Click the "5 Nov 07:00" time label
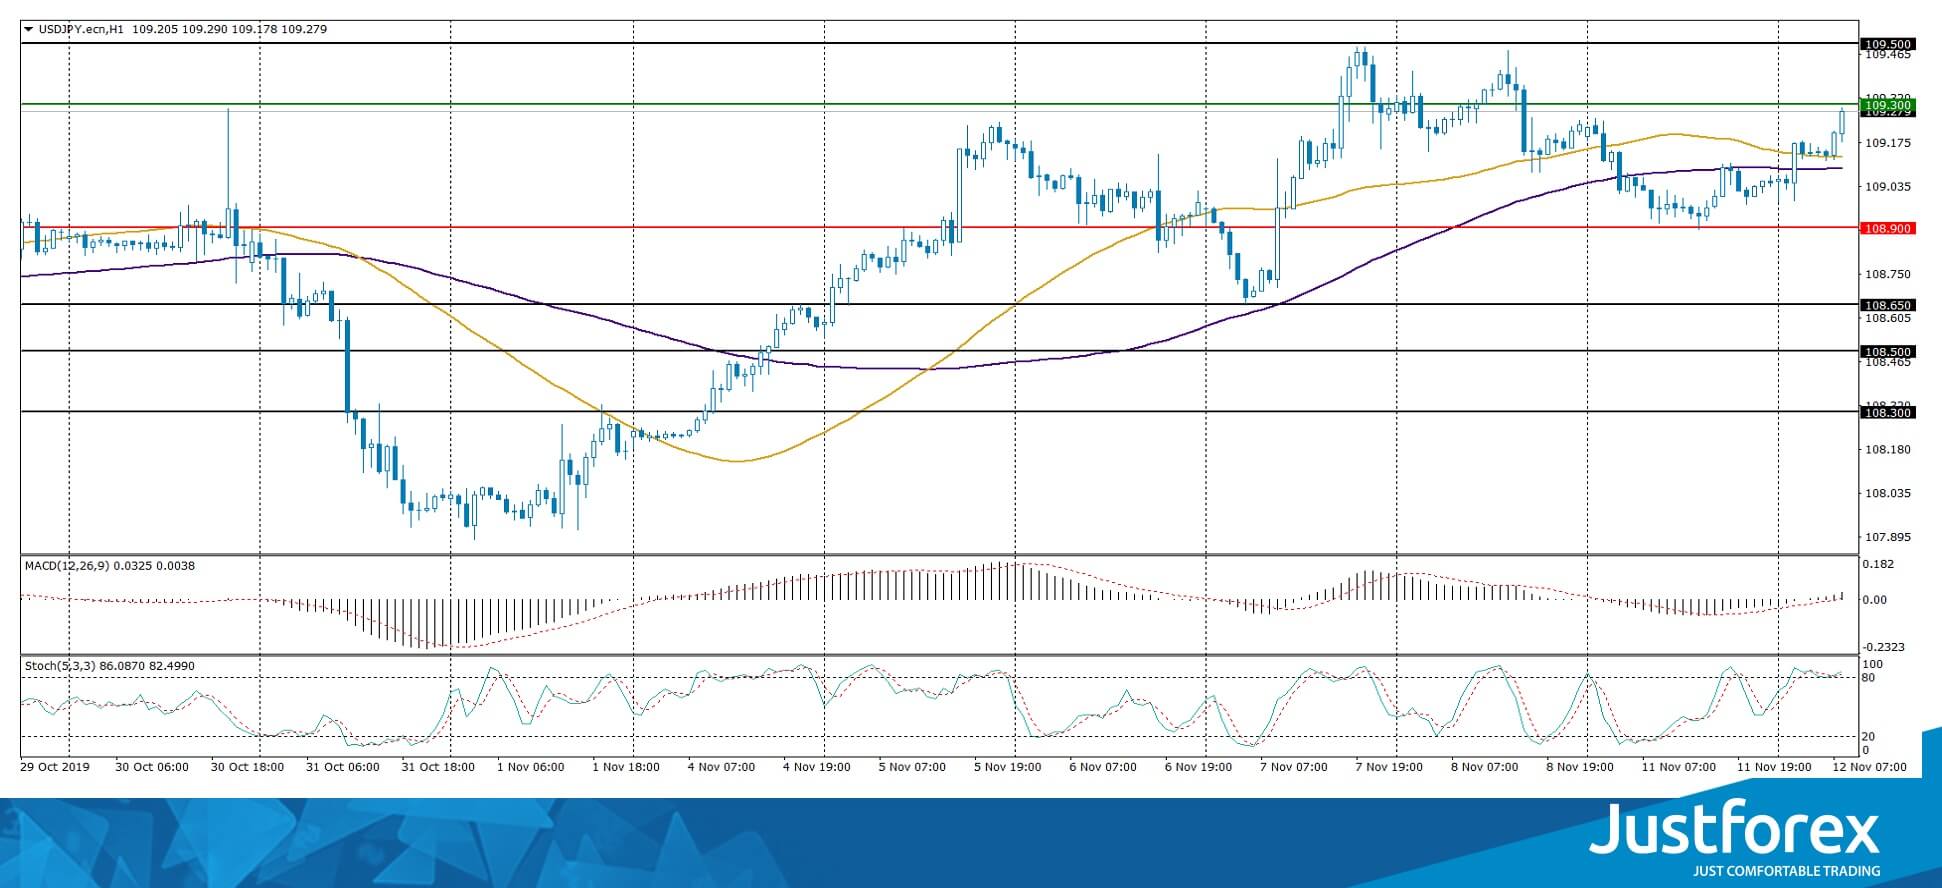The image size is (1942, 888). pyautogui.click(x=911, y=768)
